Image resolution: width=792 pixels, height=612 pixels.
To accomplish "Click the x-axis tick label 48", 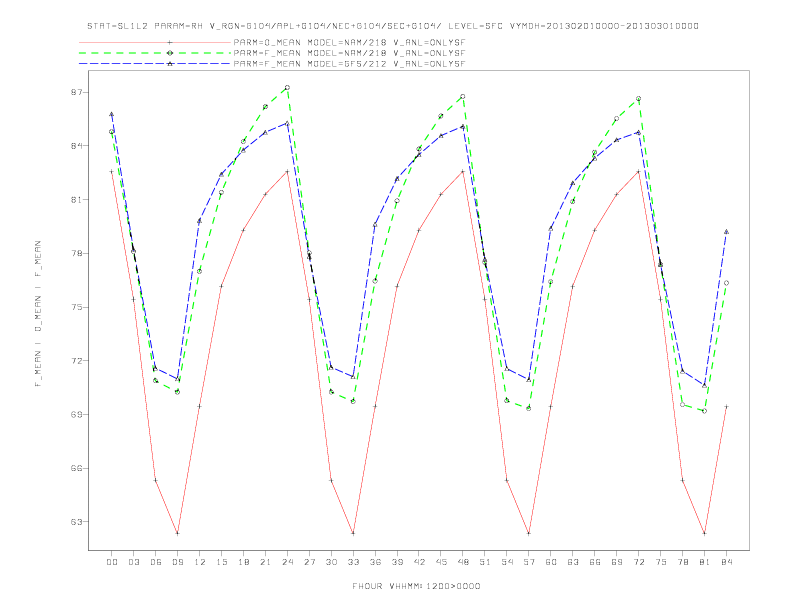I will [463, 562].
